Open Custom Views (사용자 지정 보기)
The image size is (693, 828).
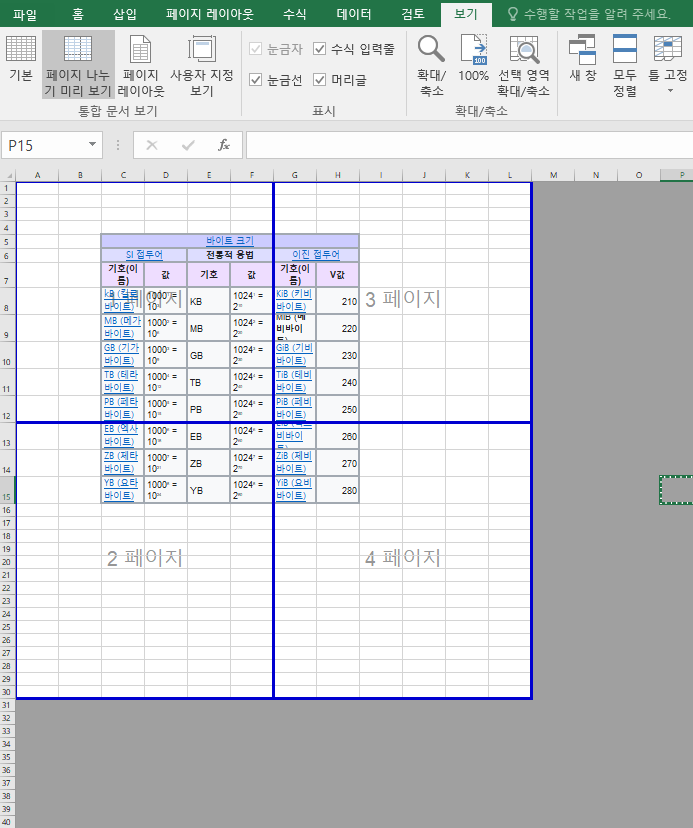(202, 65)
